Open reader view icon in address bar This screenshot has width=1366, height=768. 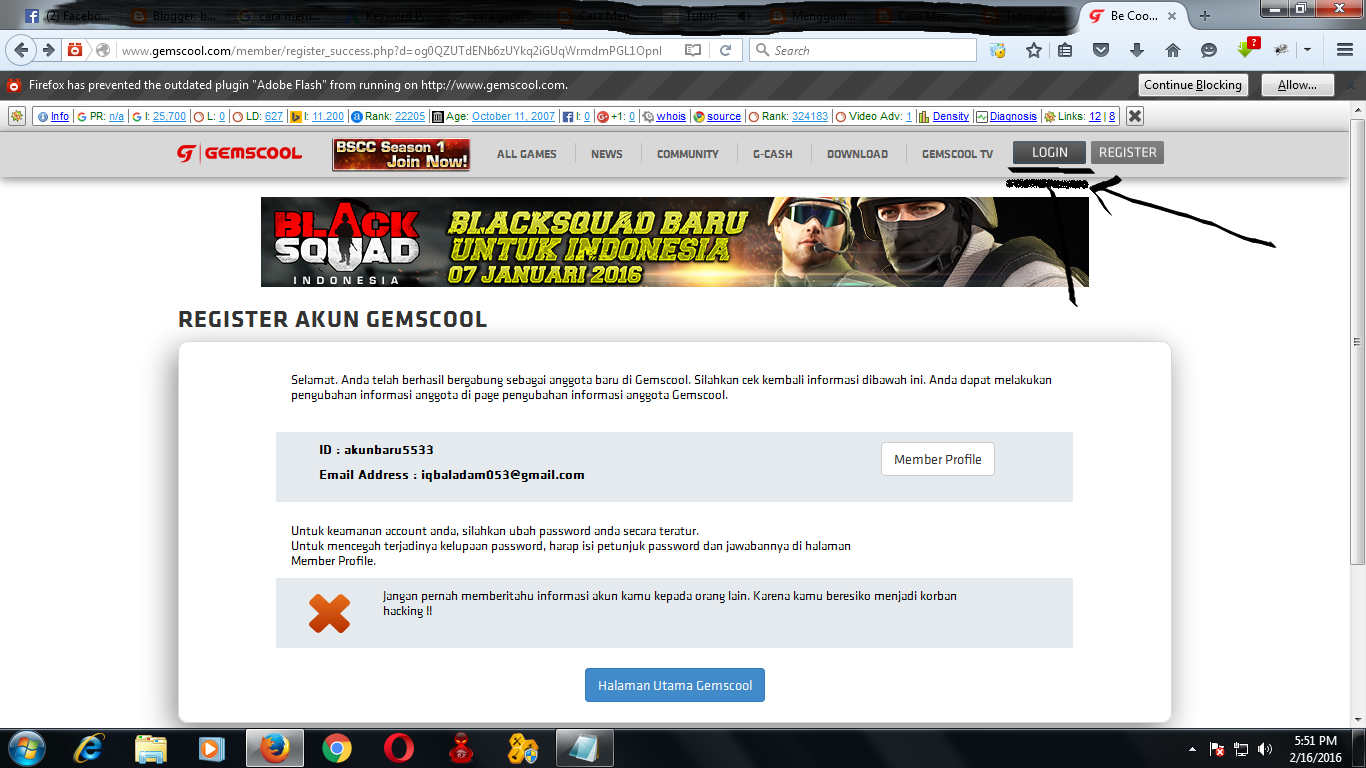[x=693, y=50]
